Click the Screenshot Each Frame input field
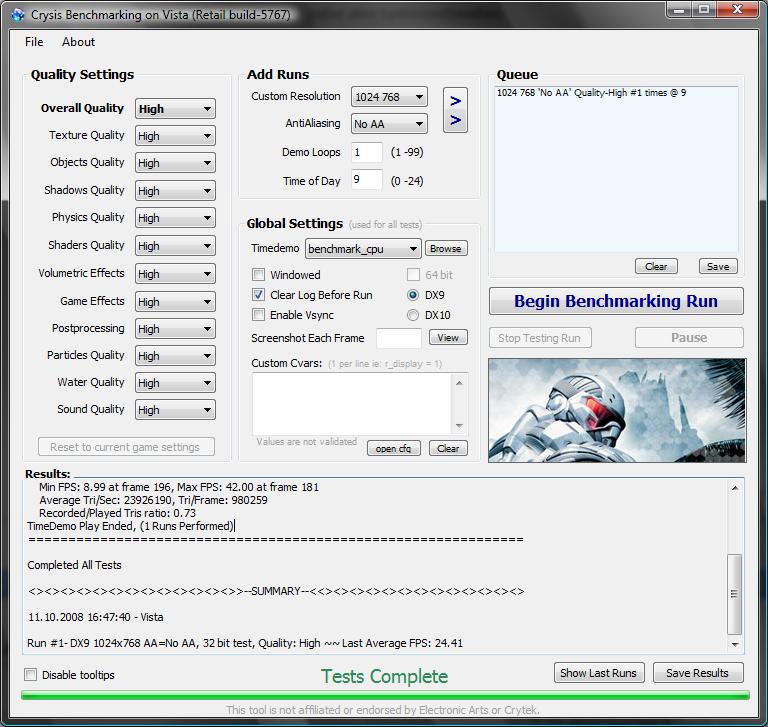Screen dimensions: 768x727 [x=399, y=338]
